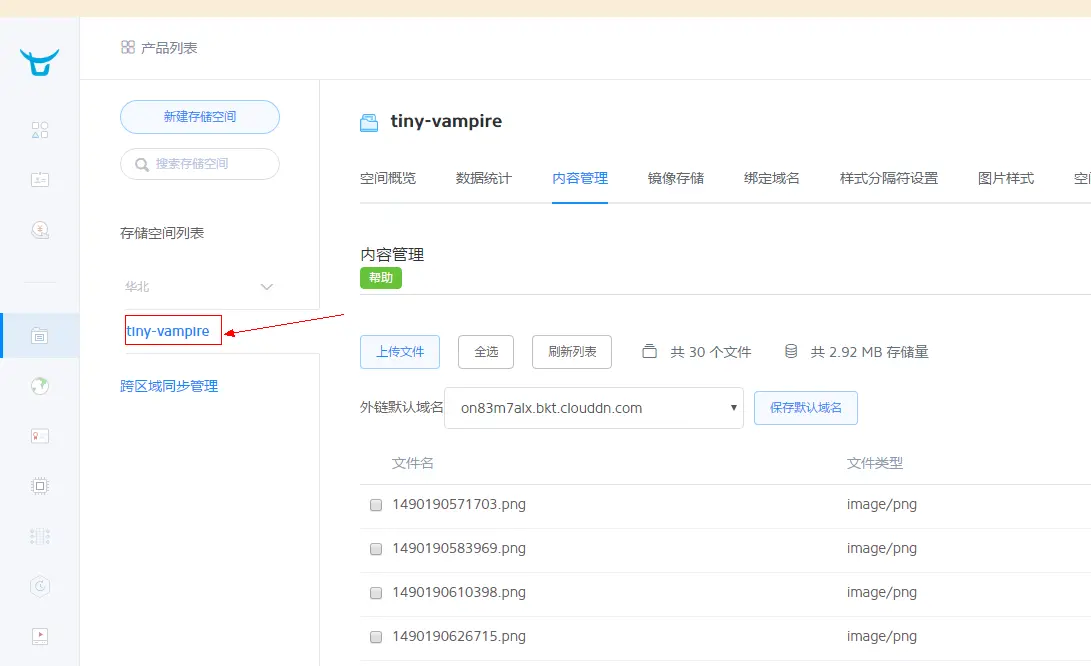The image size is (1091, 666).
Task: Switch to 图片样式 tab
Action: click(1005, 178)
